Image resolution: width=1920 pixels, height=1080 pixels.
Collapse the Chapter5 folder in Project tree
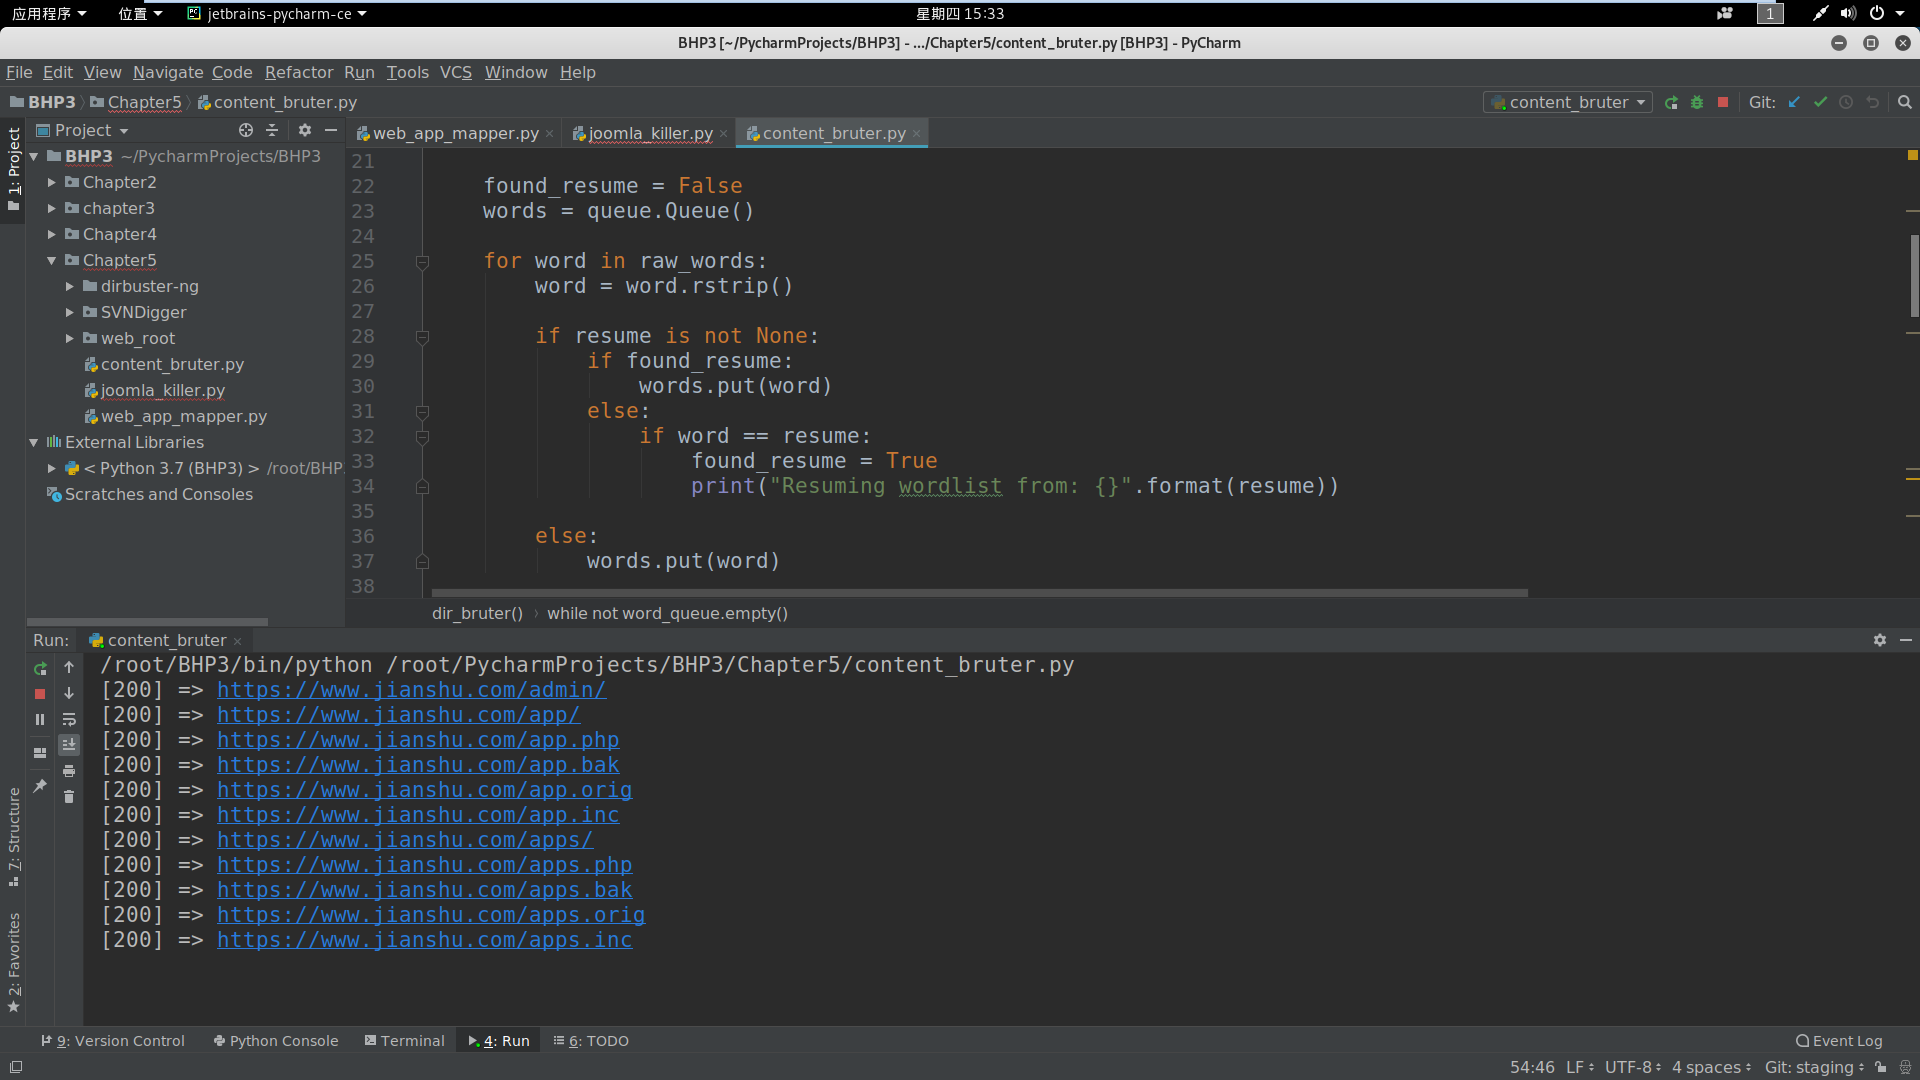[52, 260]
